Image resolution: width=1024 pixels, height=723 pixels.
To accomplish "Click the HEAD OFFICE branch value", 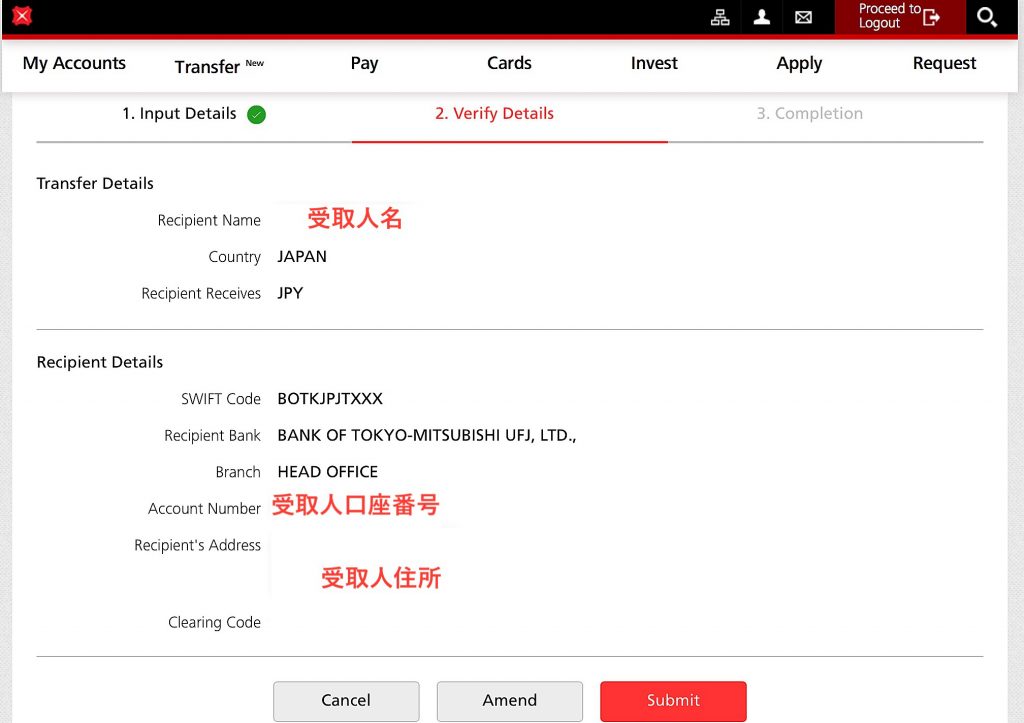I will pos(328,472).
